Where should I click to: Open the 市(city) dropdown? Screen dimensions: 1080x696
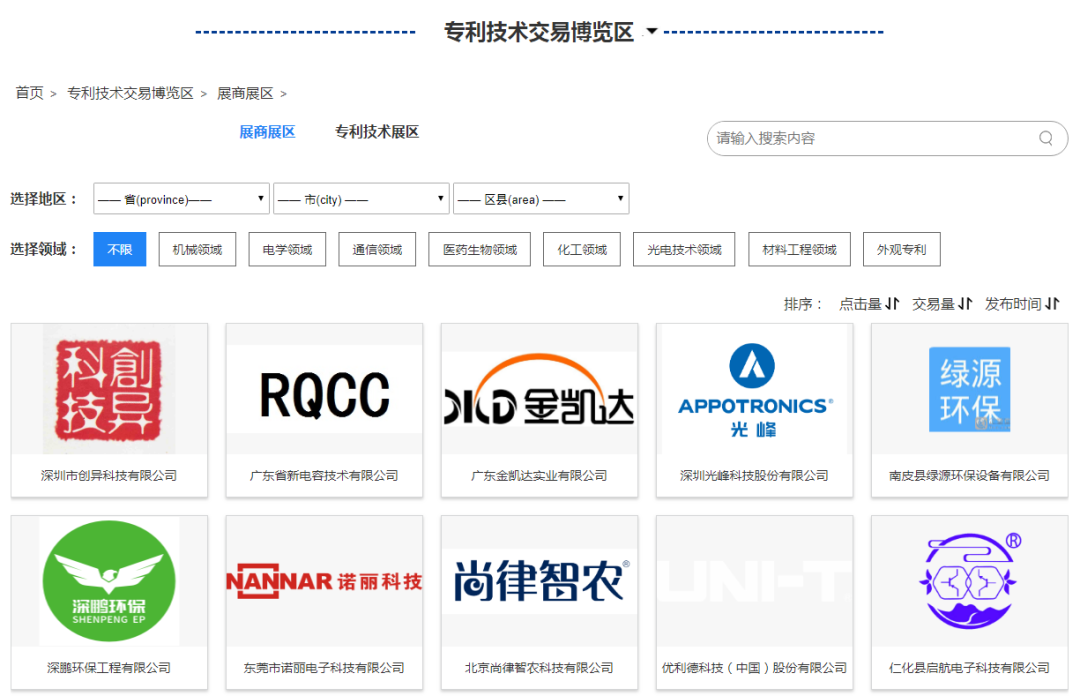(x=361, y=198)
